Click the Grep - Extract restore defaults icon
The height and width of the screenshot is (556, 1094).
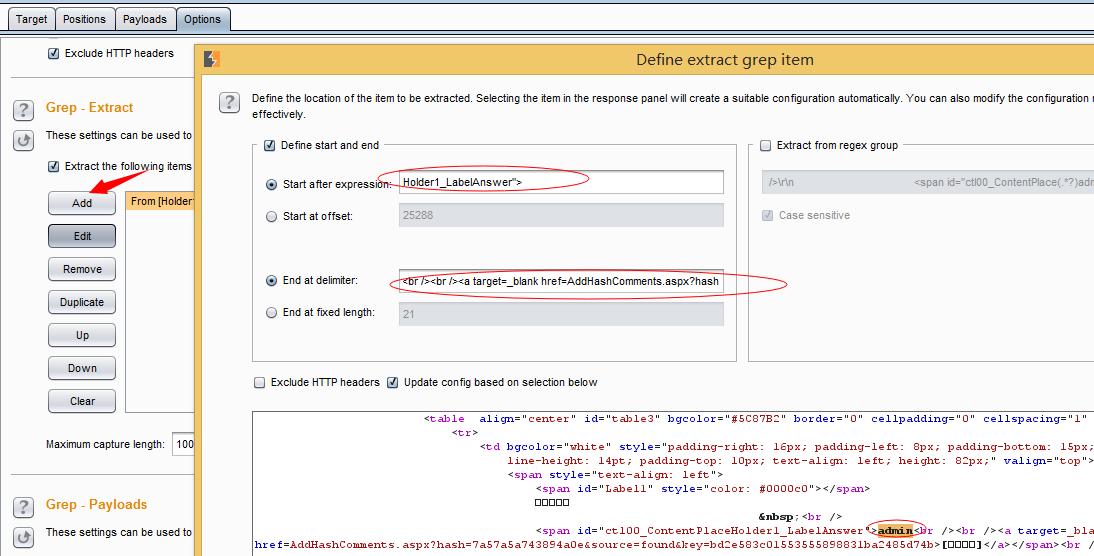coord(24,140)
